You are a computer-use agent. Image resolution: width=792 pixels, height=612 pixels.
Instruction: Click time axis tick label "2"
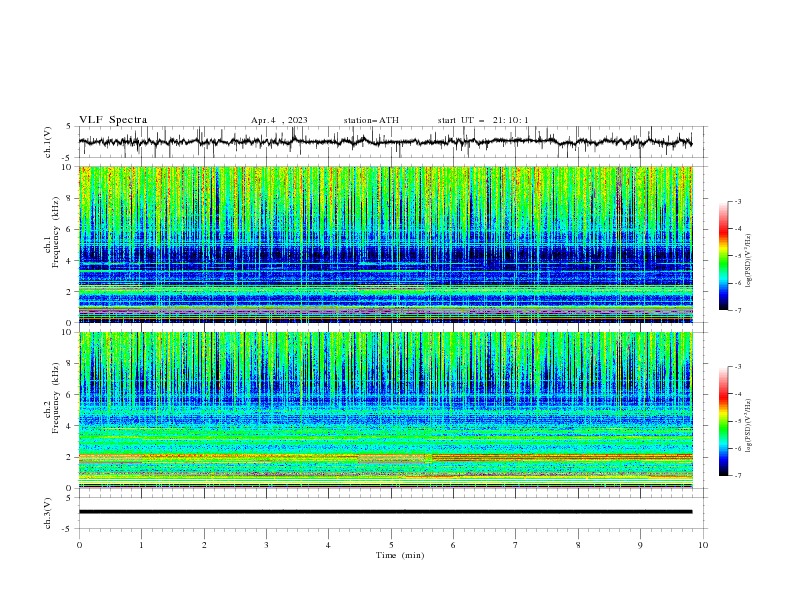tap(204, 545)
